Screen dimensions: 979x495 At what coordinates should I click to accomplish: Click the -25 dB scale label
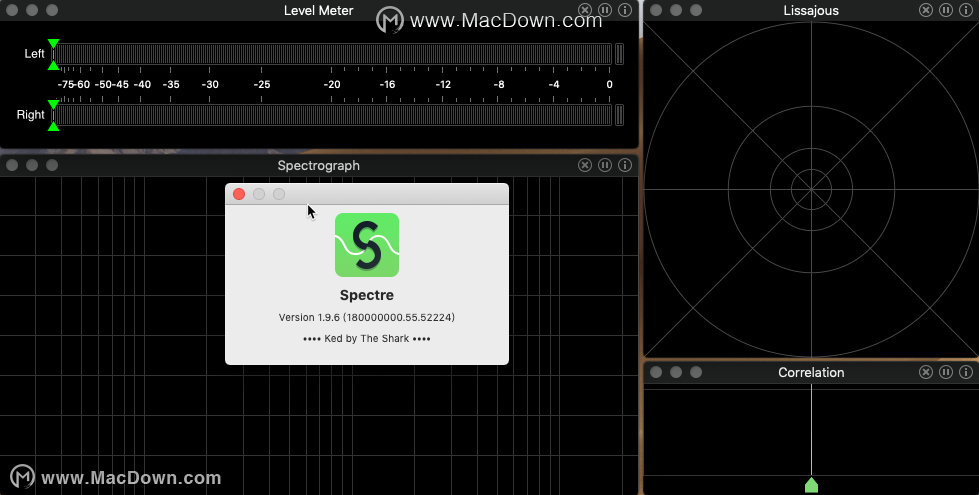point(261,84)
